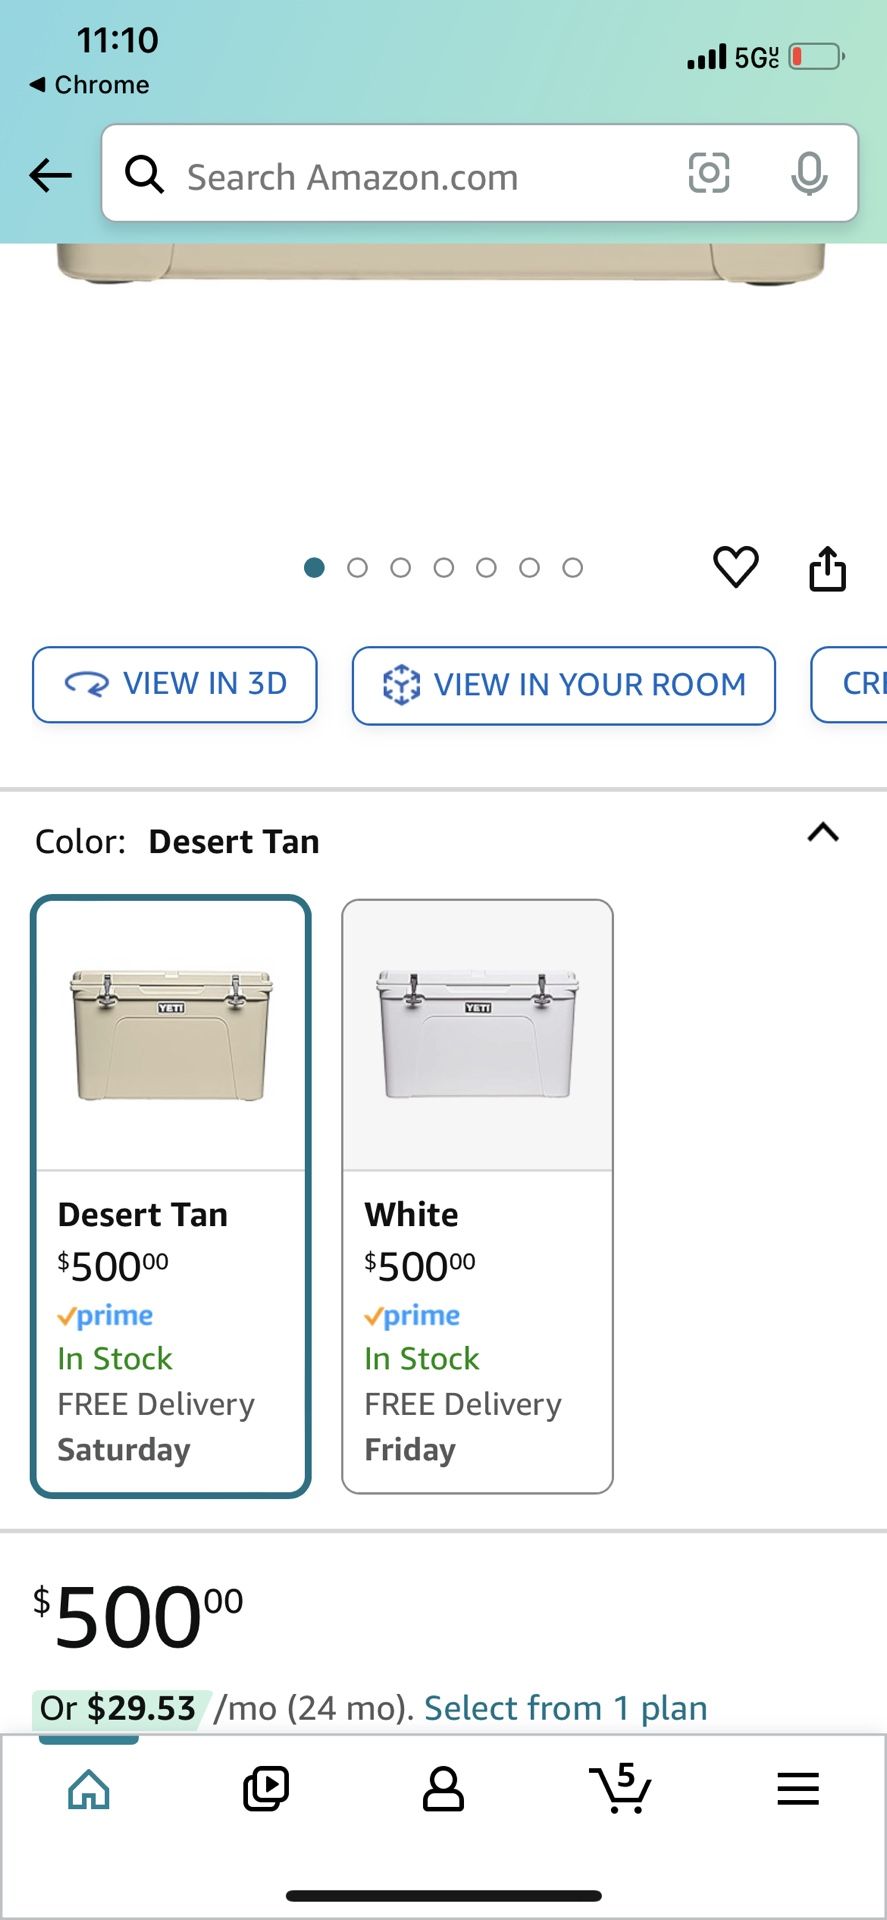Open visual search camera in search bar
Viewport: 887px width, 1920px height.
pos(708,173)
